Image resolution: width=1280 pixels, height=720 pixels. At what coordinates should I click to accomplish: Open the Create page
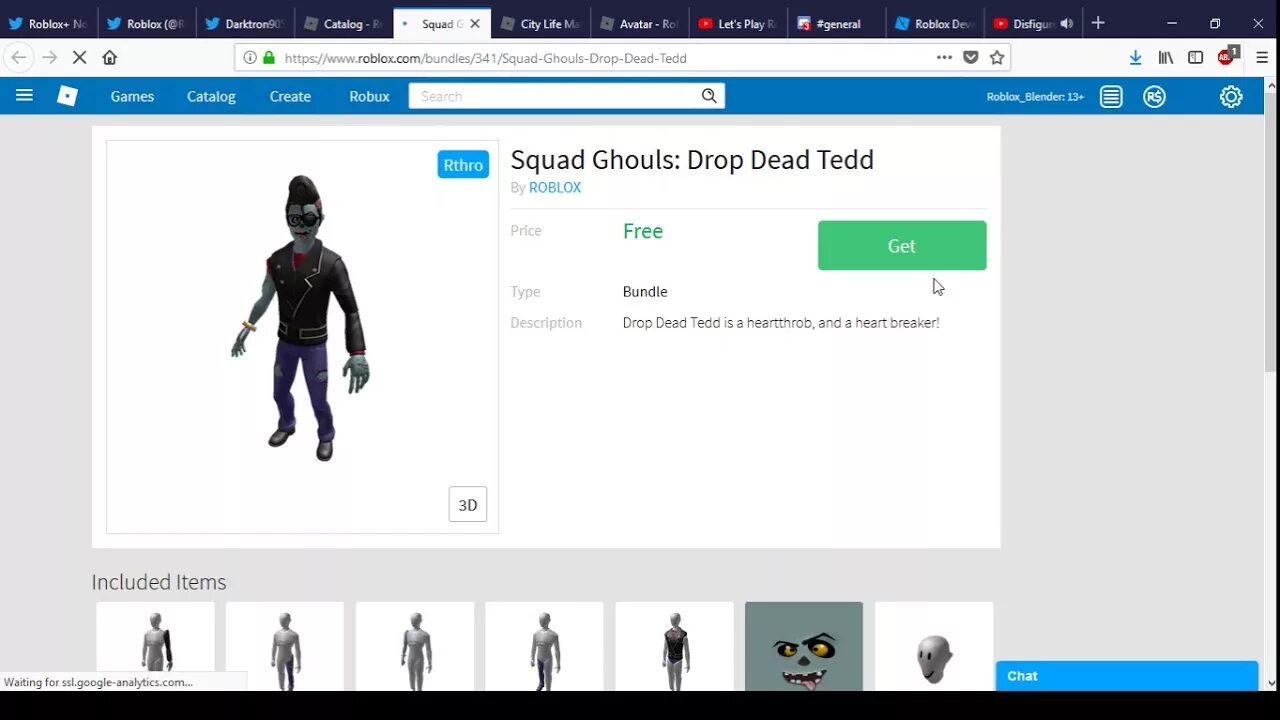click(x=290, y=96)
